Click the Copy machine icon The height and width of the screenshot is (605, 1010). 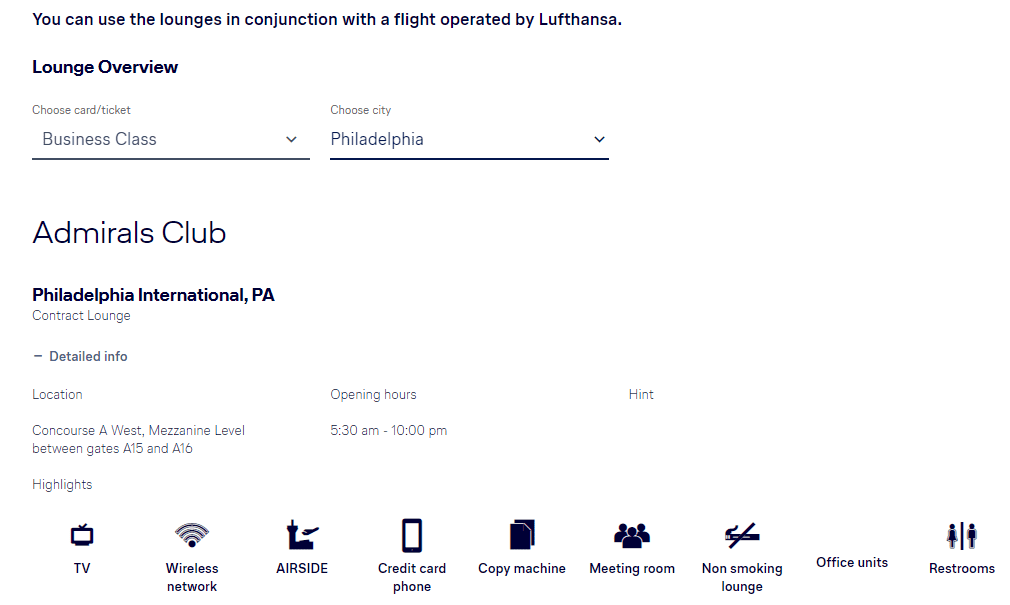click(x=522, y=535)
